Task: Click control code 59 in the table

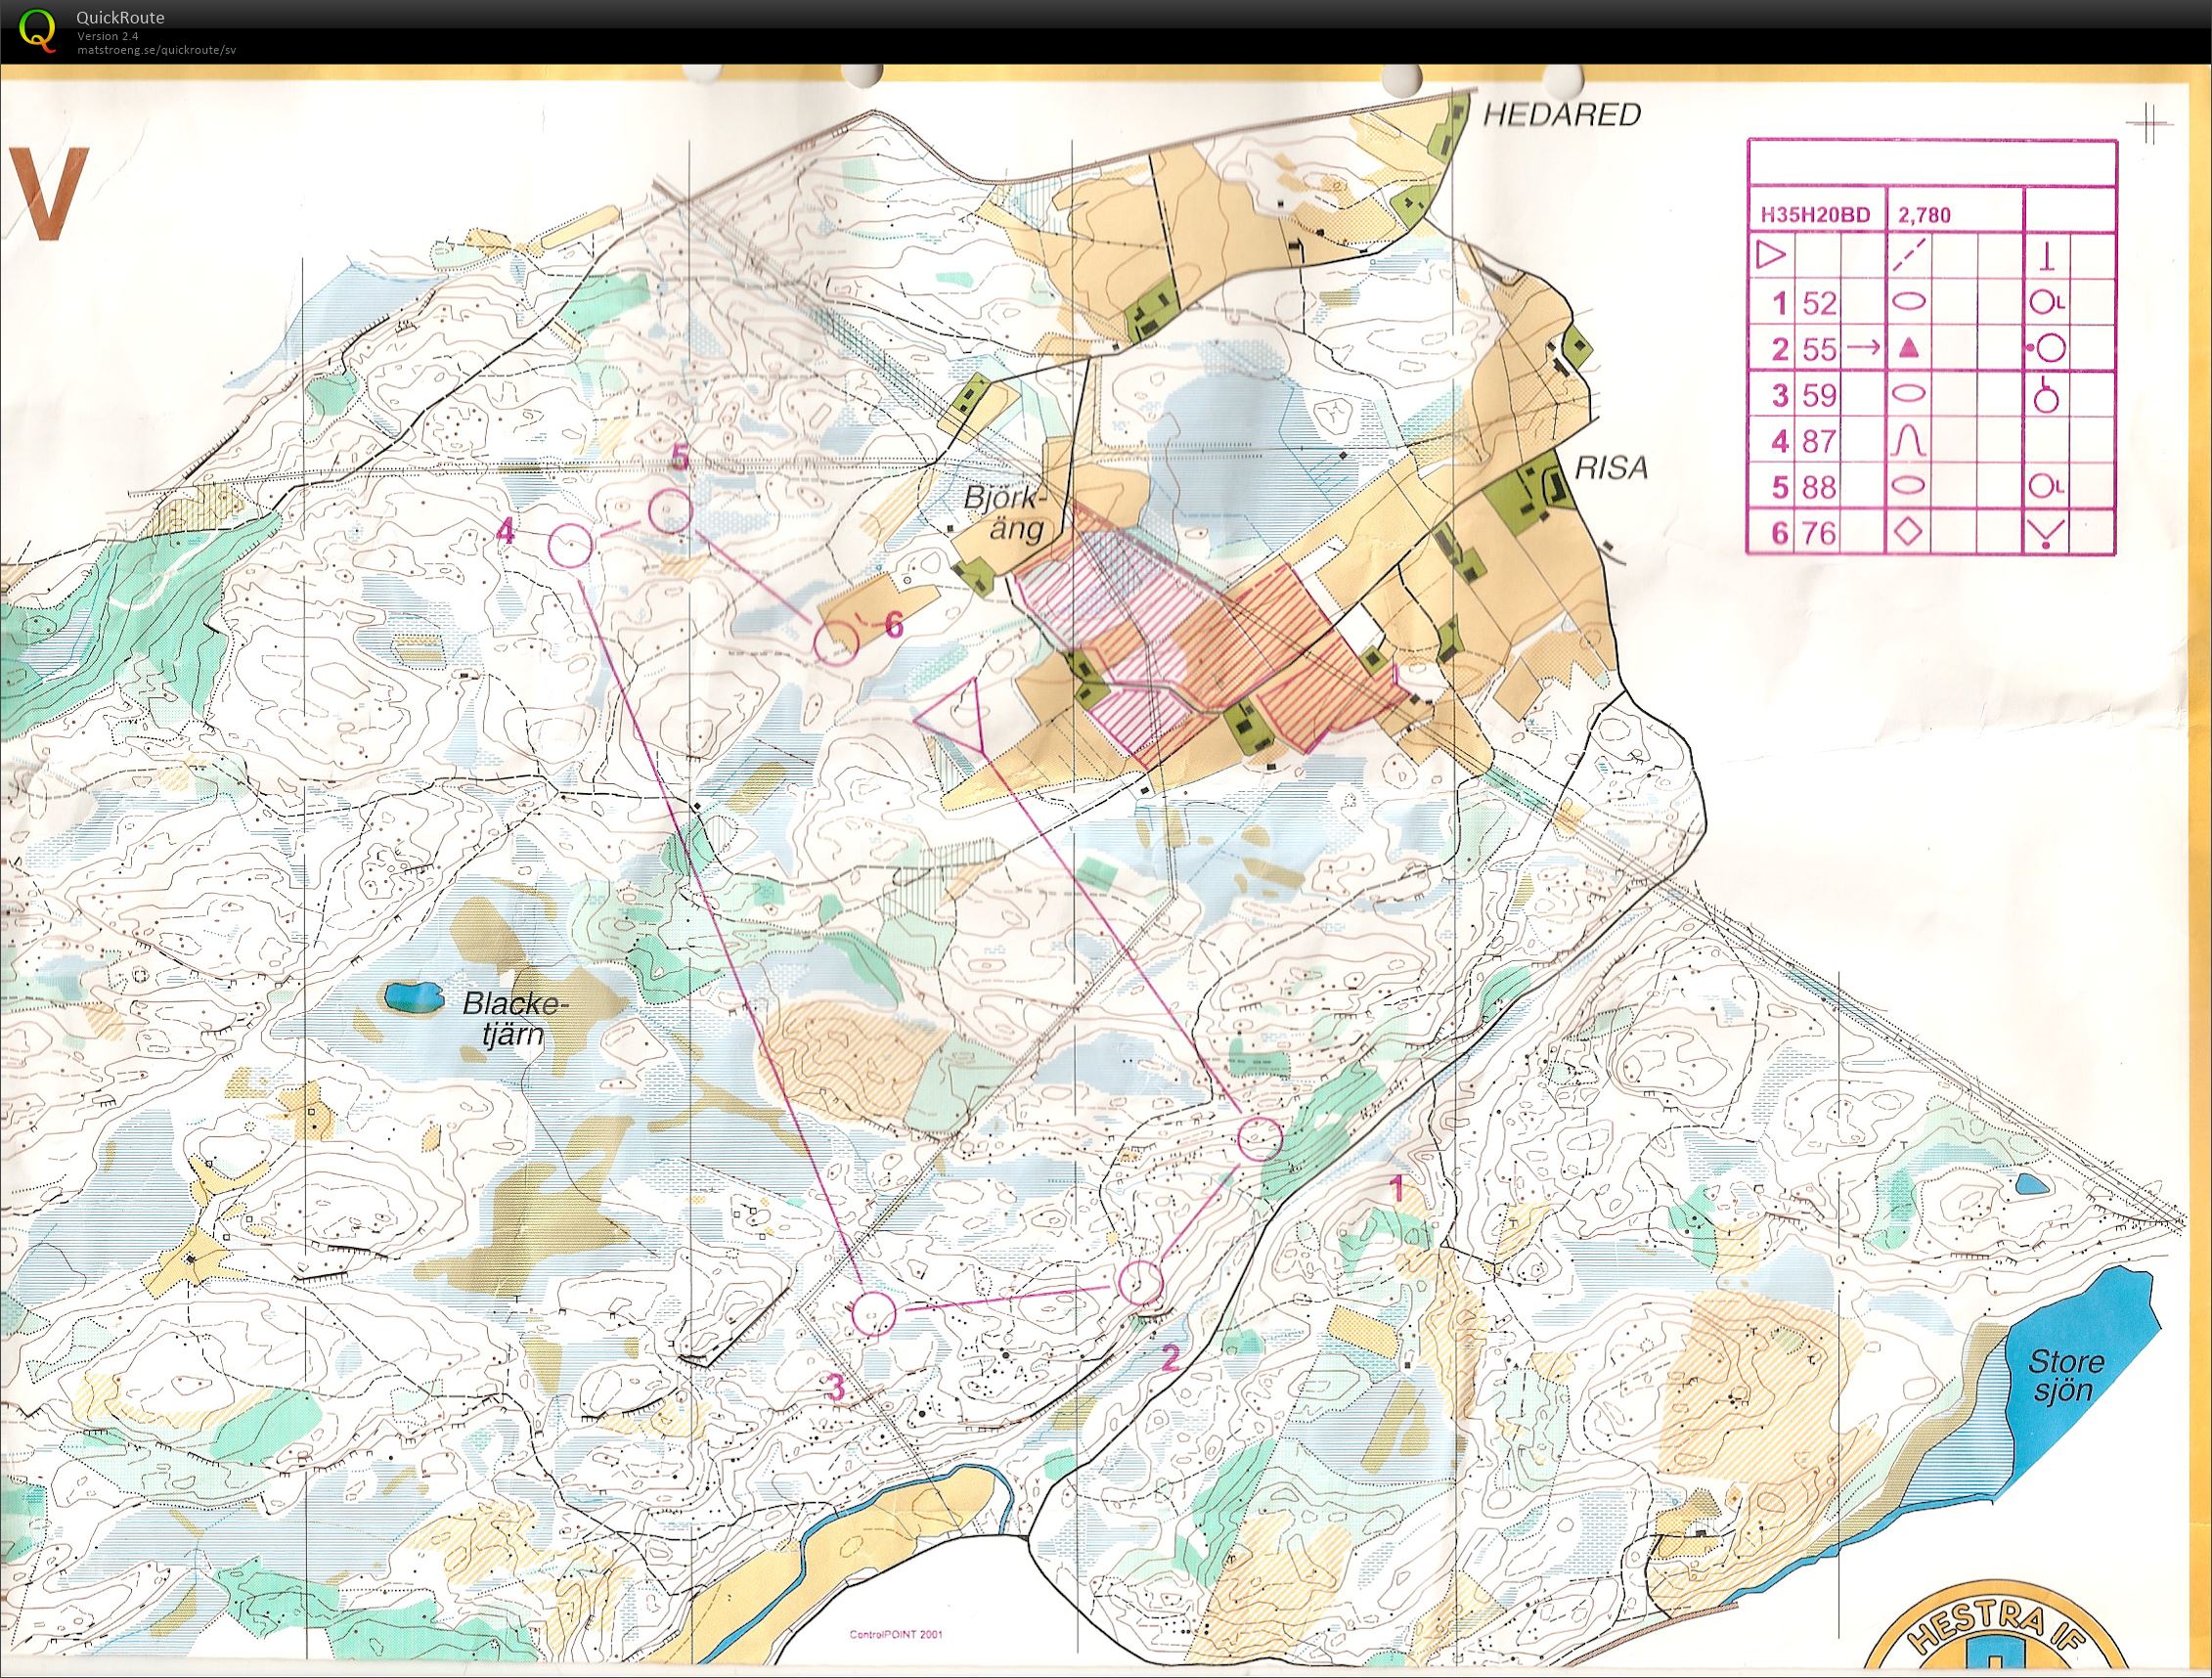Action: pyautogui.click(x=1821, y=395)
